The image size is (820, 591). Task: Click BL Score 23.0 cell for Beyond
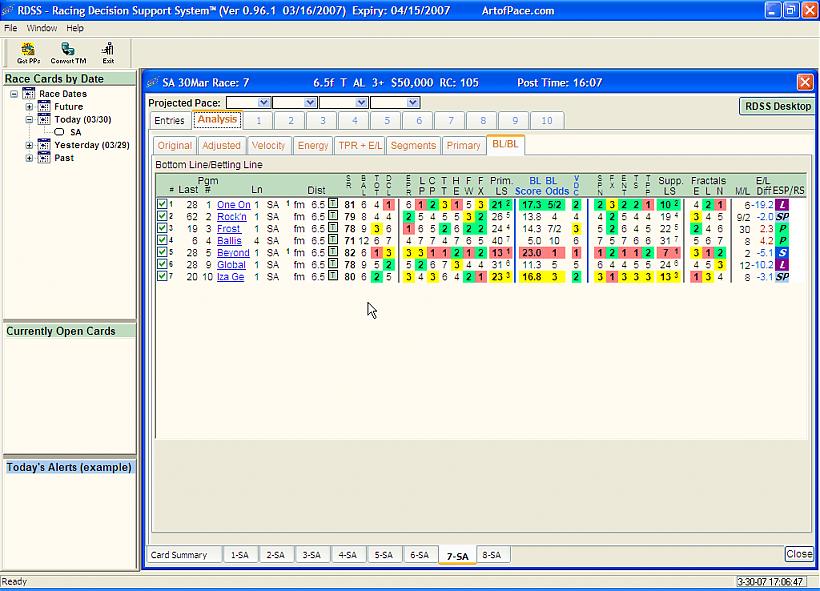531,253
